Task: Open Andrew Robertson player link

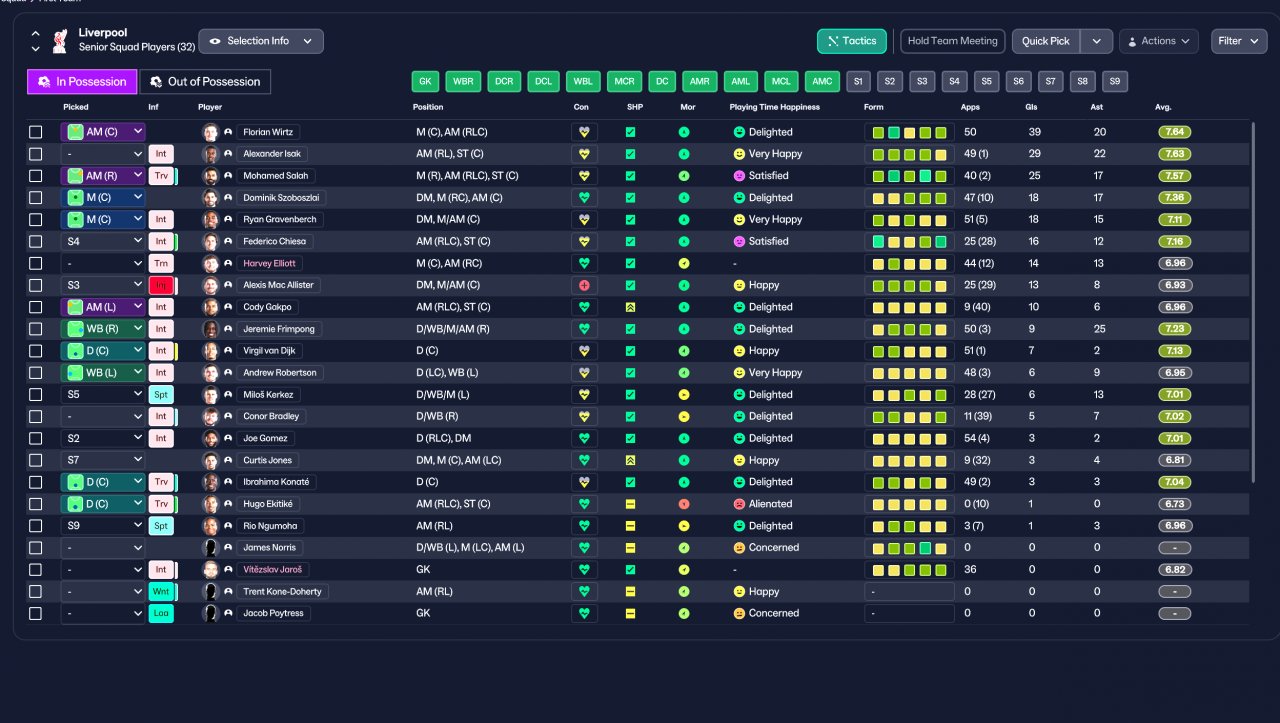Action: [280, 373]
